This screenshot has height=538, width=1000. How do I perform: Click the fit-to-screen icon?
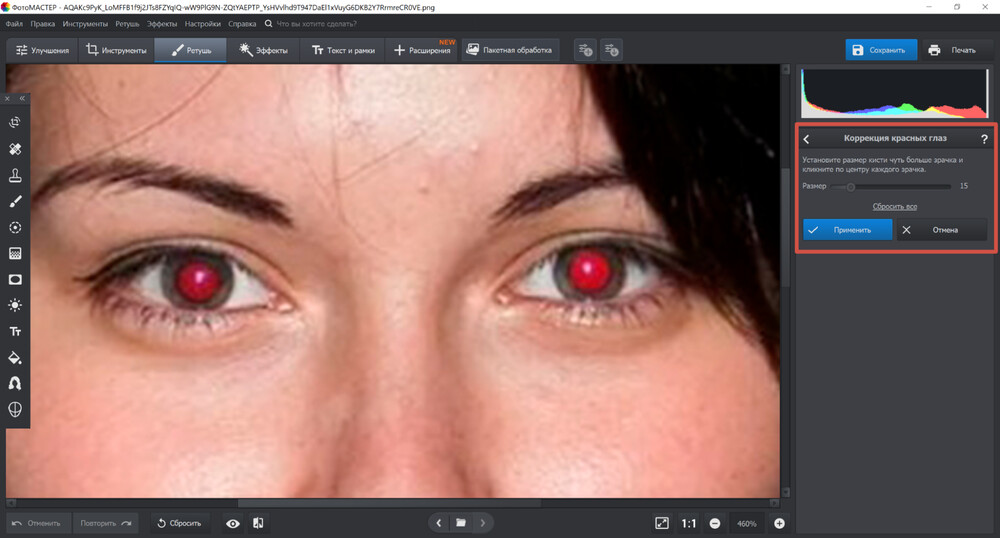[x=662, y=523]
